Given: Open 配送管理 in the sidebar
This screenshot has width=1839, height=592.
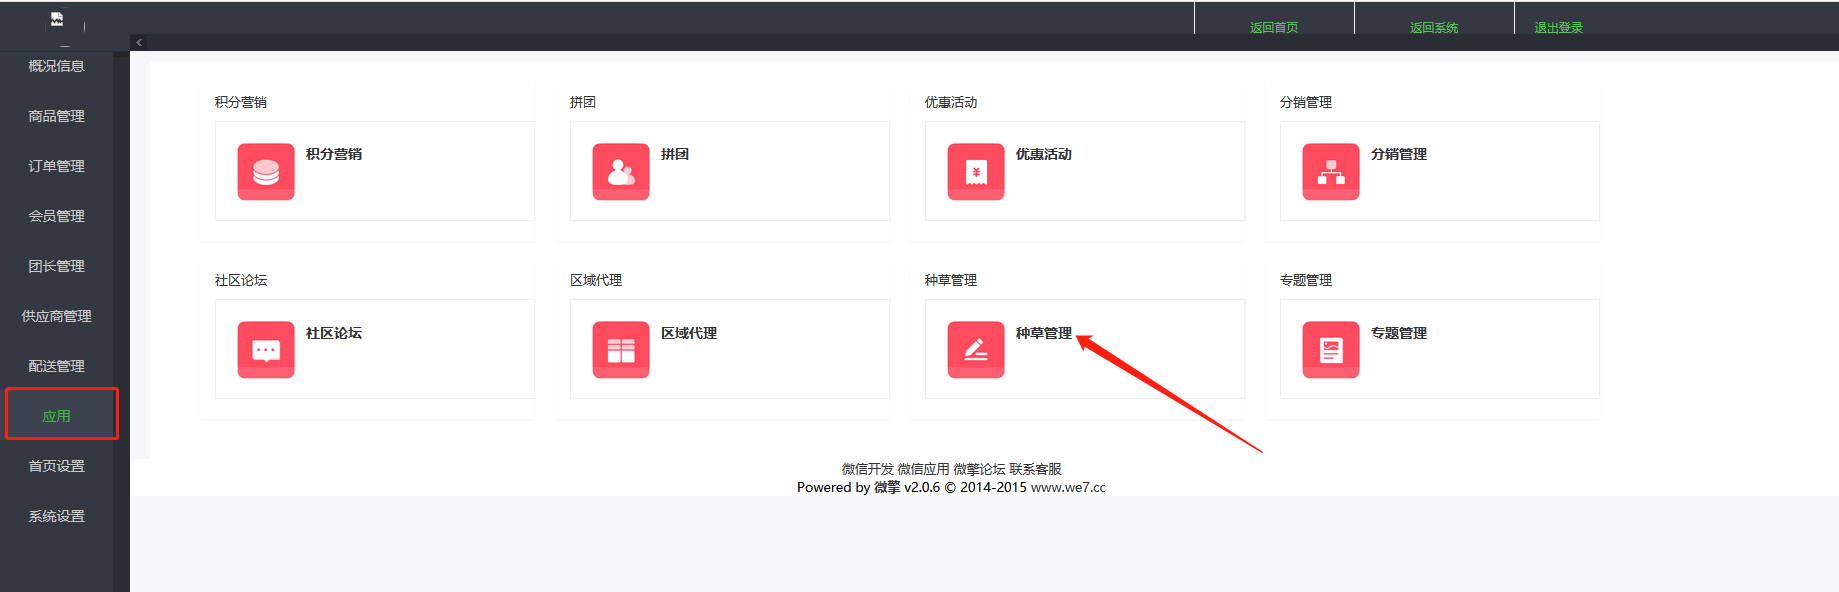Looking at the screenshot, I should pos(57,366).
